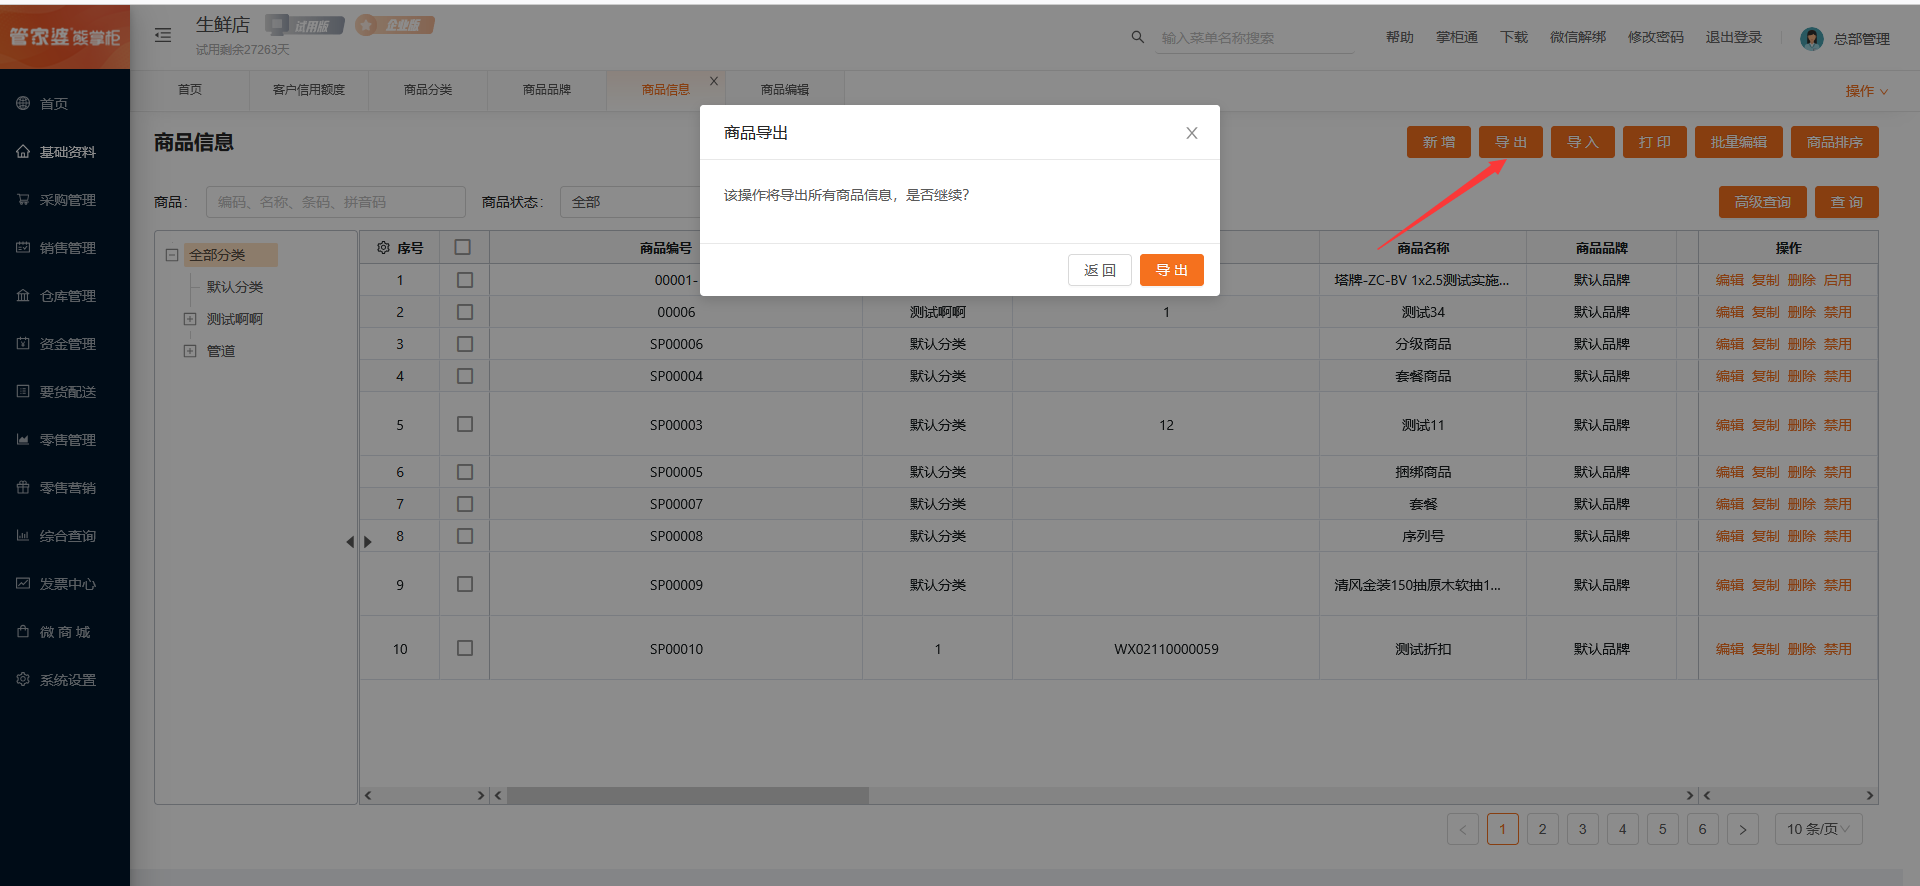Check the box for row SP00007

[465, 504]
